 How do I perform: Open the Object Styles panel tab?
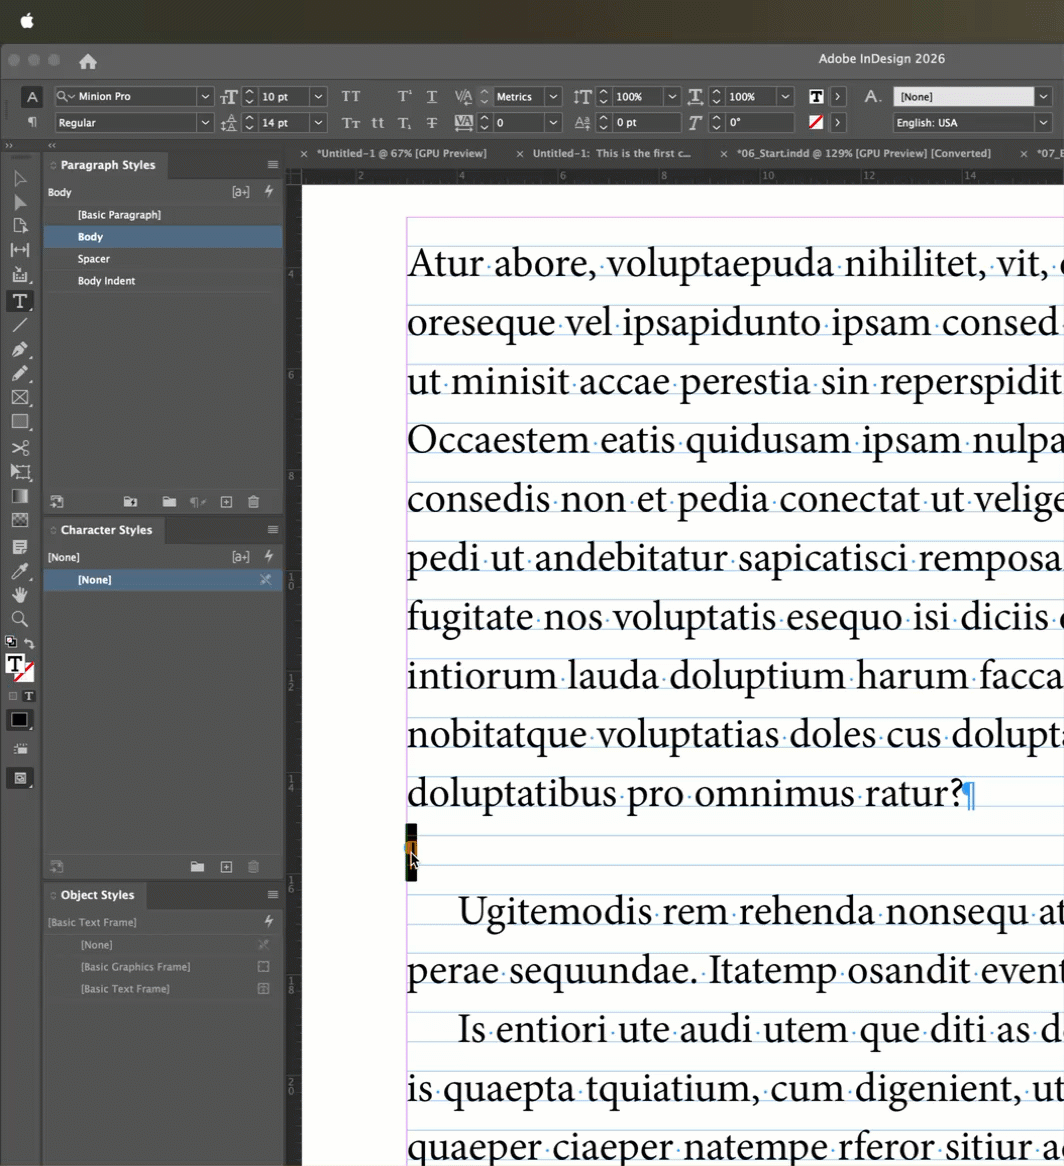tap(97, 895)
